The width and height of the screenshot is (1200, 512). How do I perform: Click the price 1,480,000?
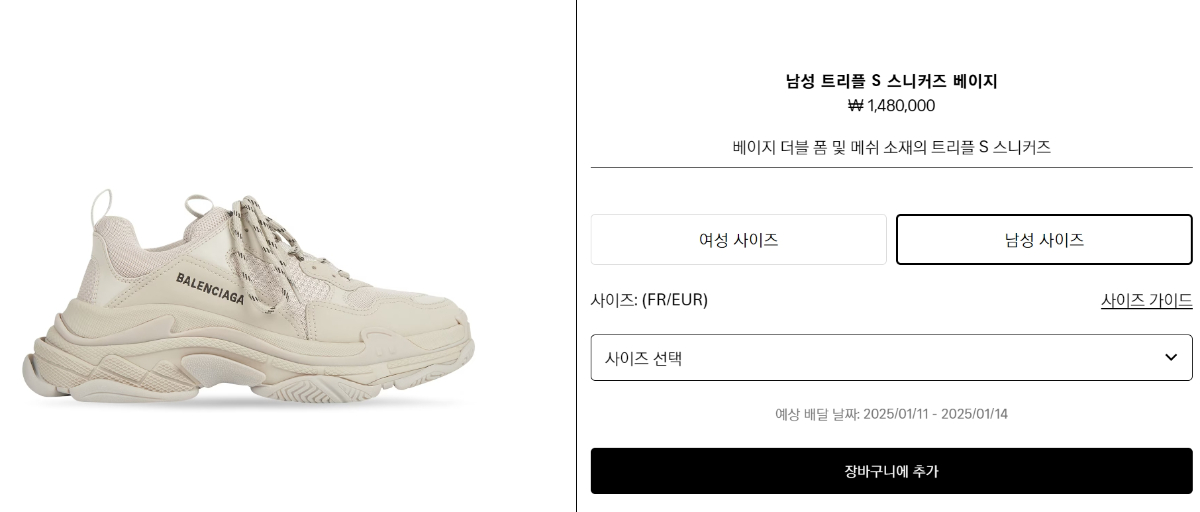tap(901, 106)
